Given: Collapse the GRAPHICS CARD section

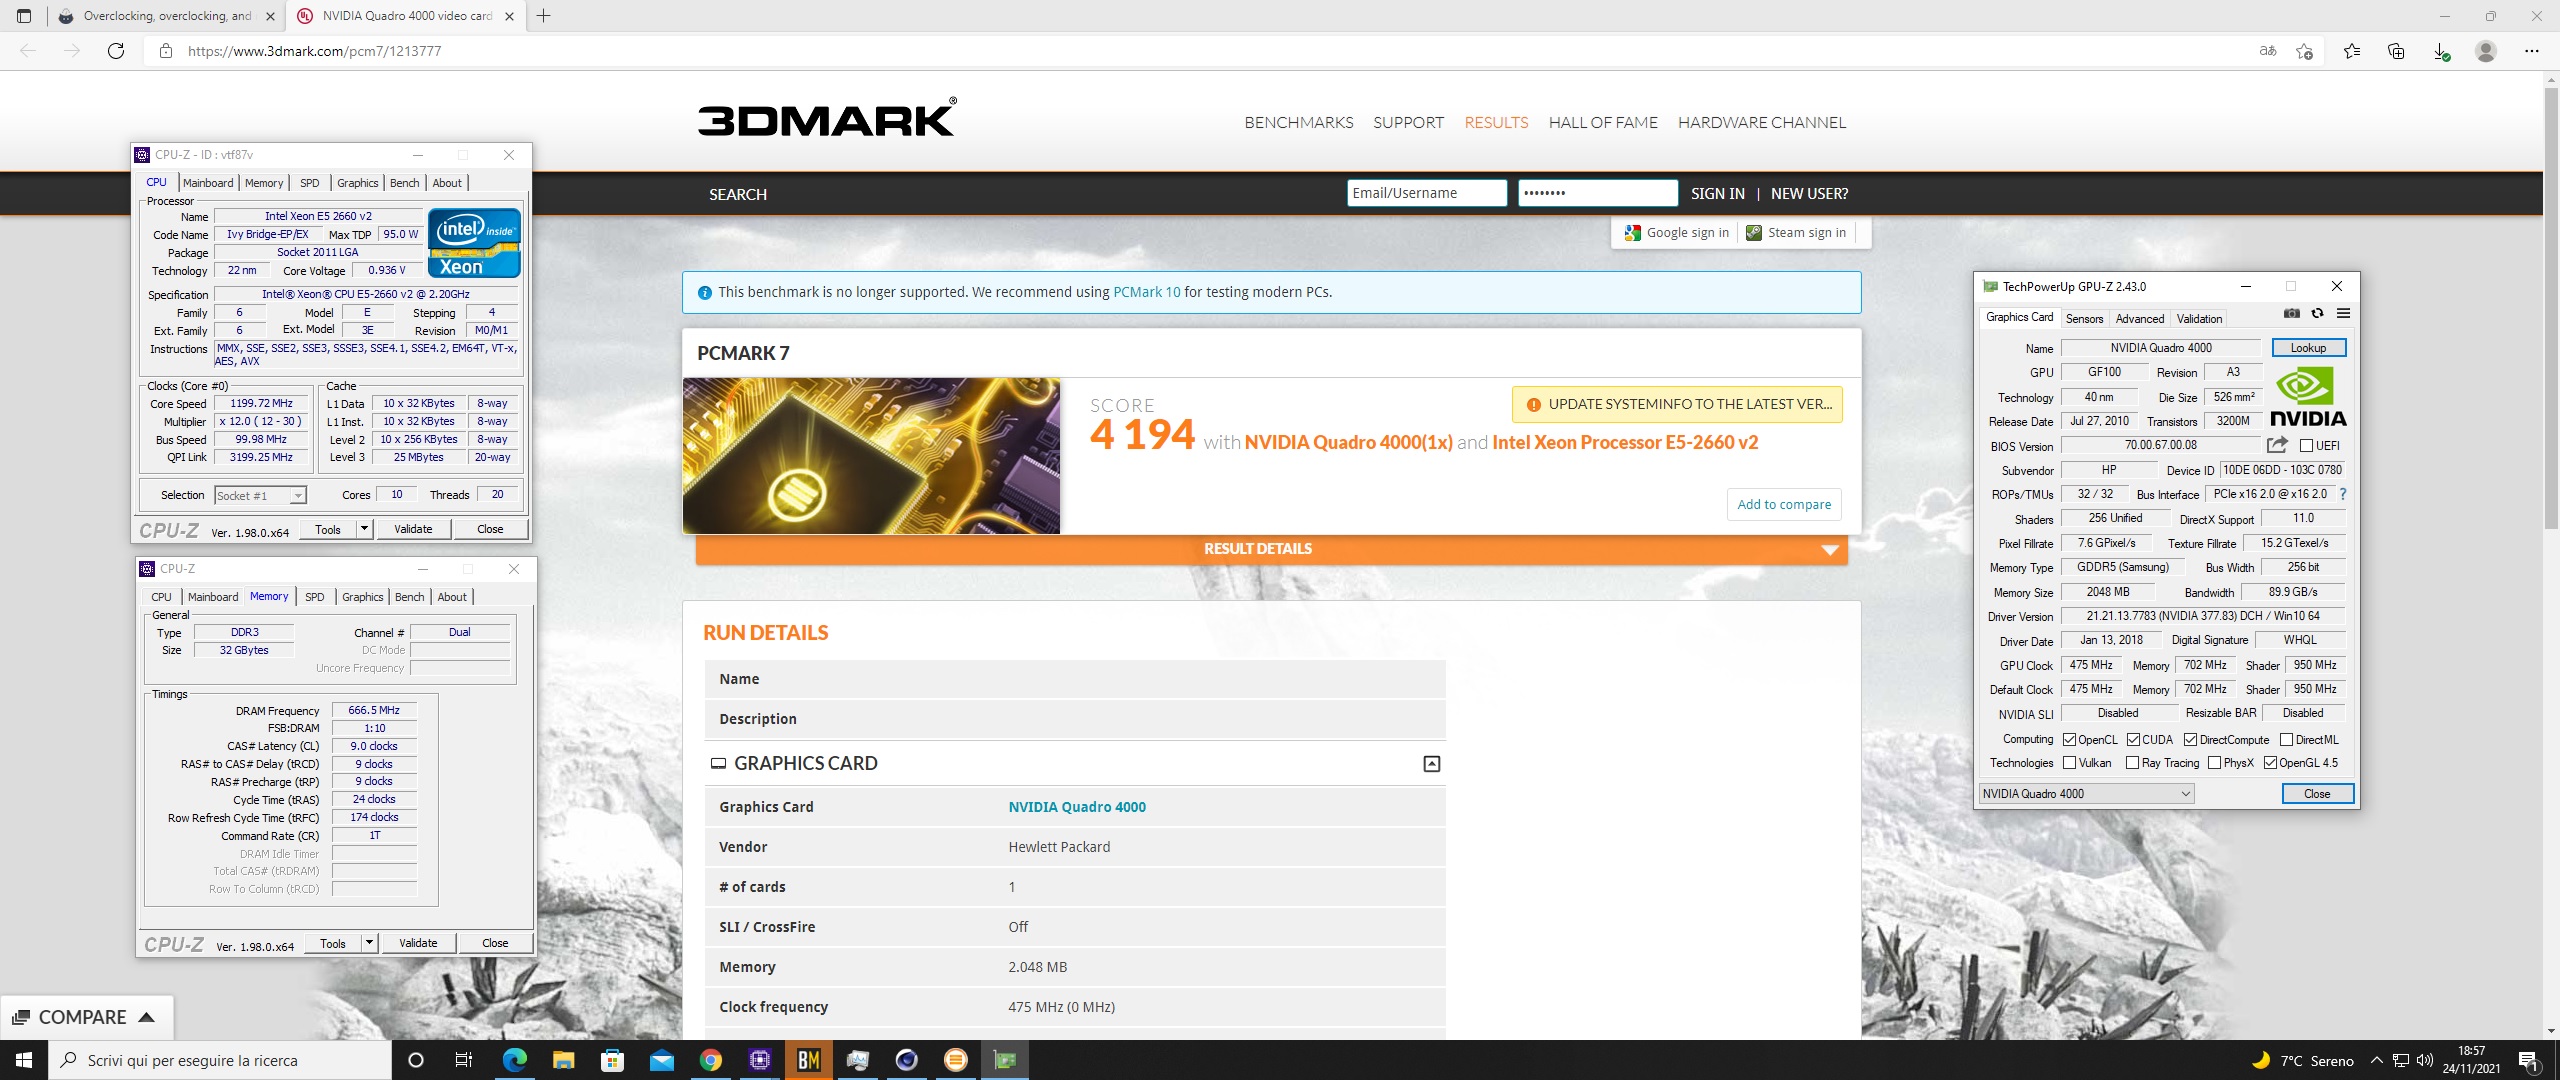Looking at the screenshot, I should pos(1432,764).
